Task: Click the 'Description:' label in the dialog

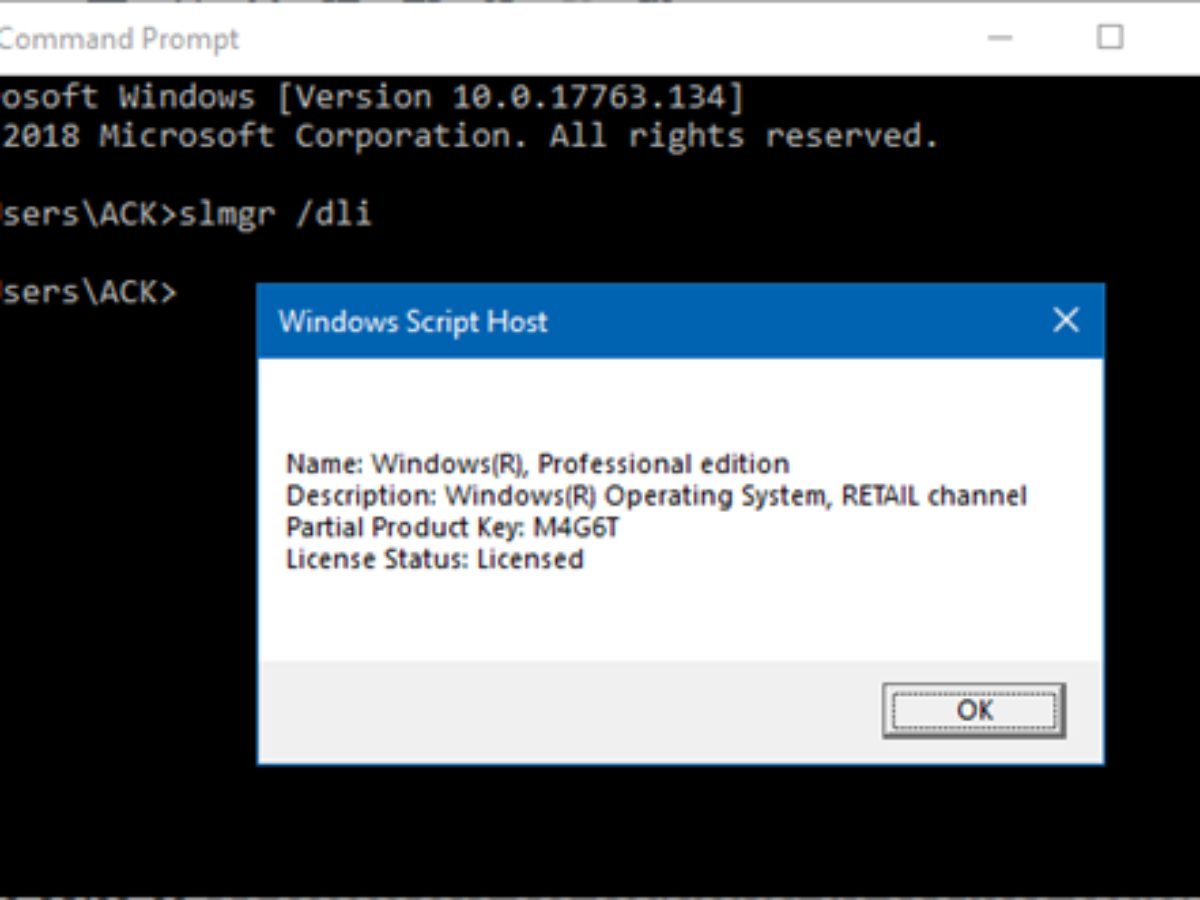Action: pos(361,496)
